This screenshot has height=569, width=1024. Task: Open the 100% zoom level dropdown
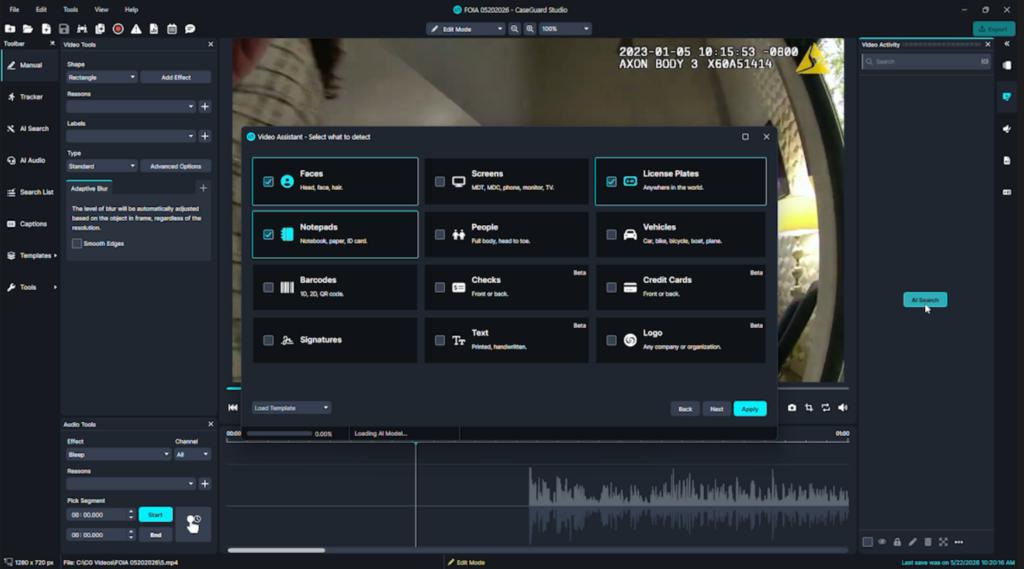tap(565, 29)
